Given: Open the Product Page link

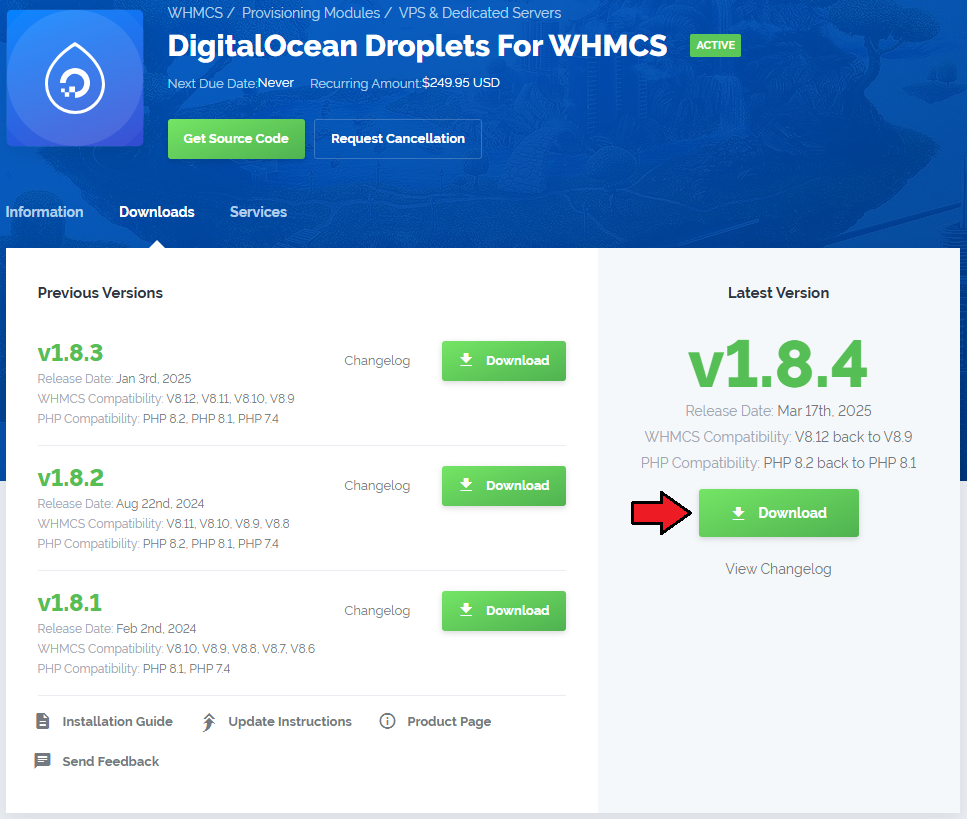Looking at the screenshot, I should coord(449,722).
